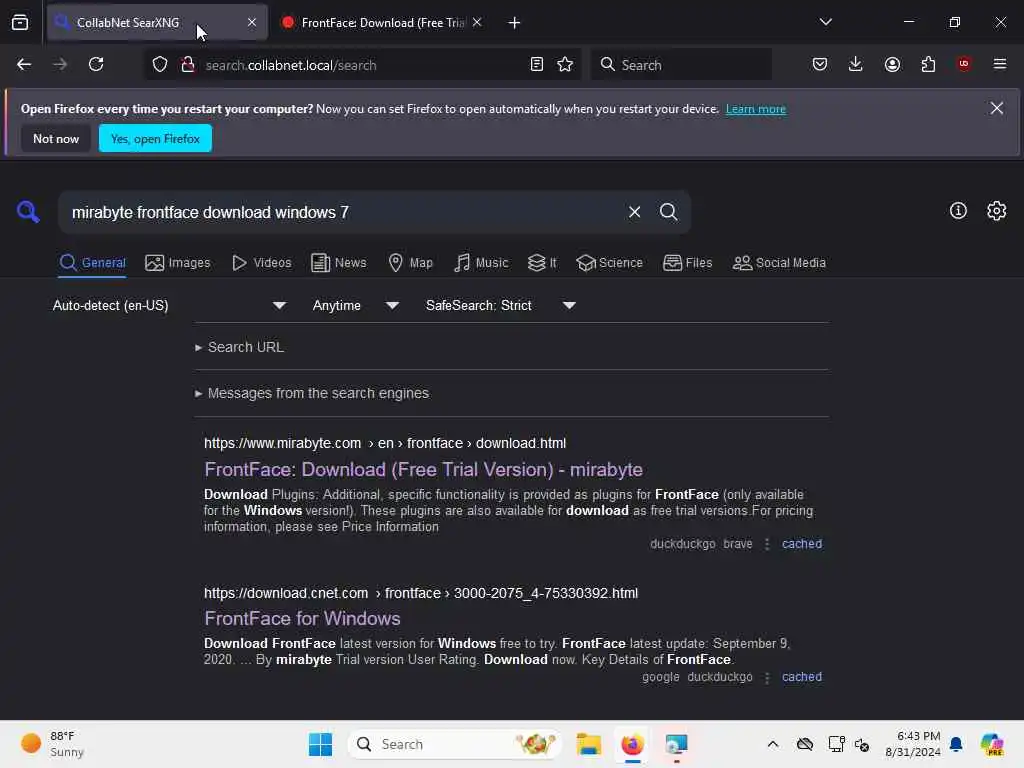Close the CollabNet SearXNG tab
The image size is (1024, 768).
tap(251, 22)
